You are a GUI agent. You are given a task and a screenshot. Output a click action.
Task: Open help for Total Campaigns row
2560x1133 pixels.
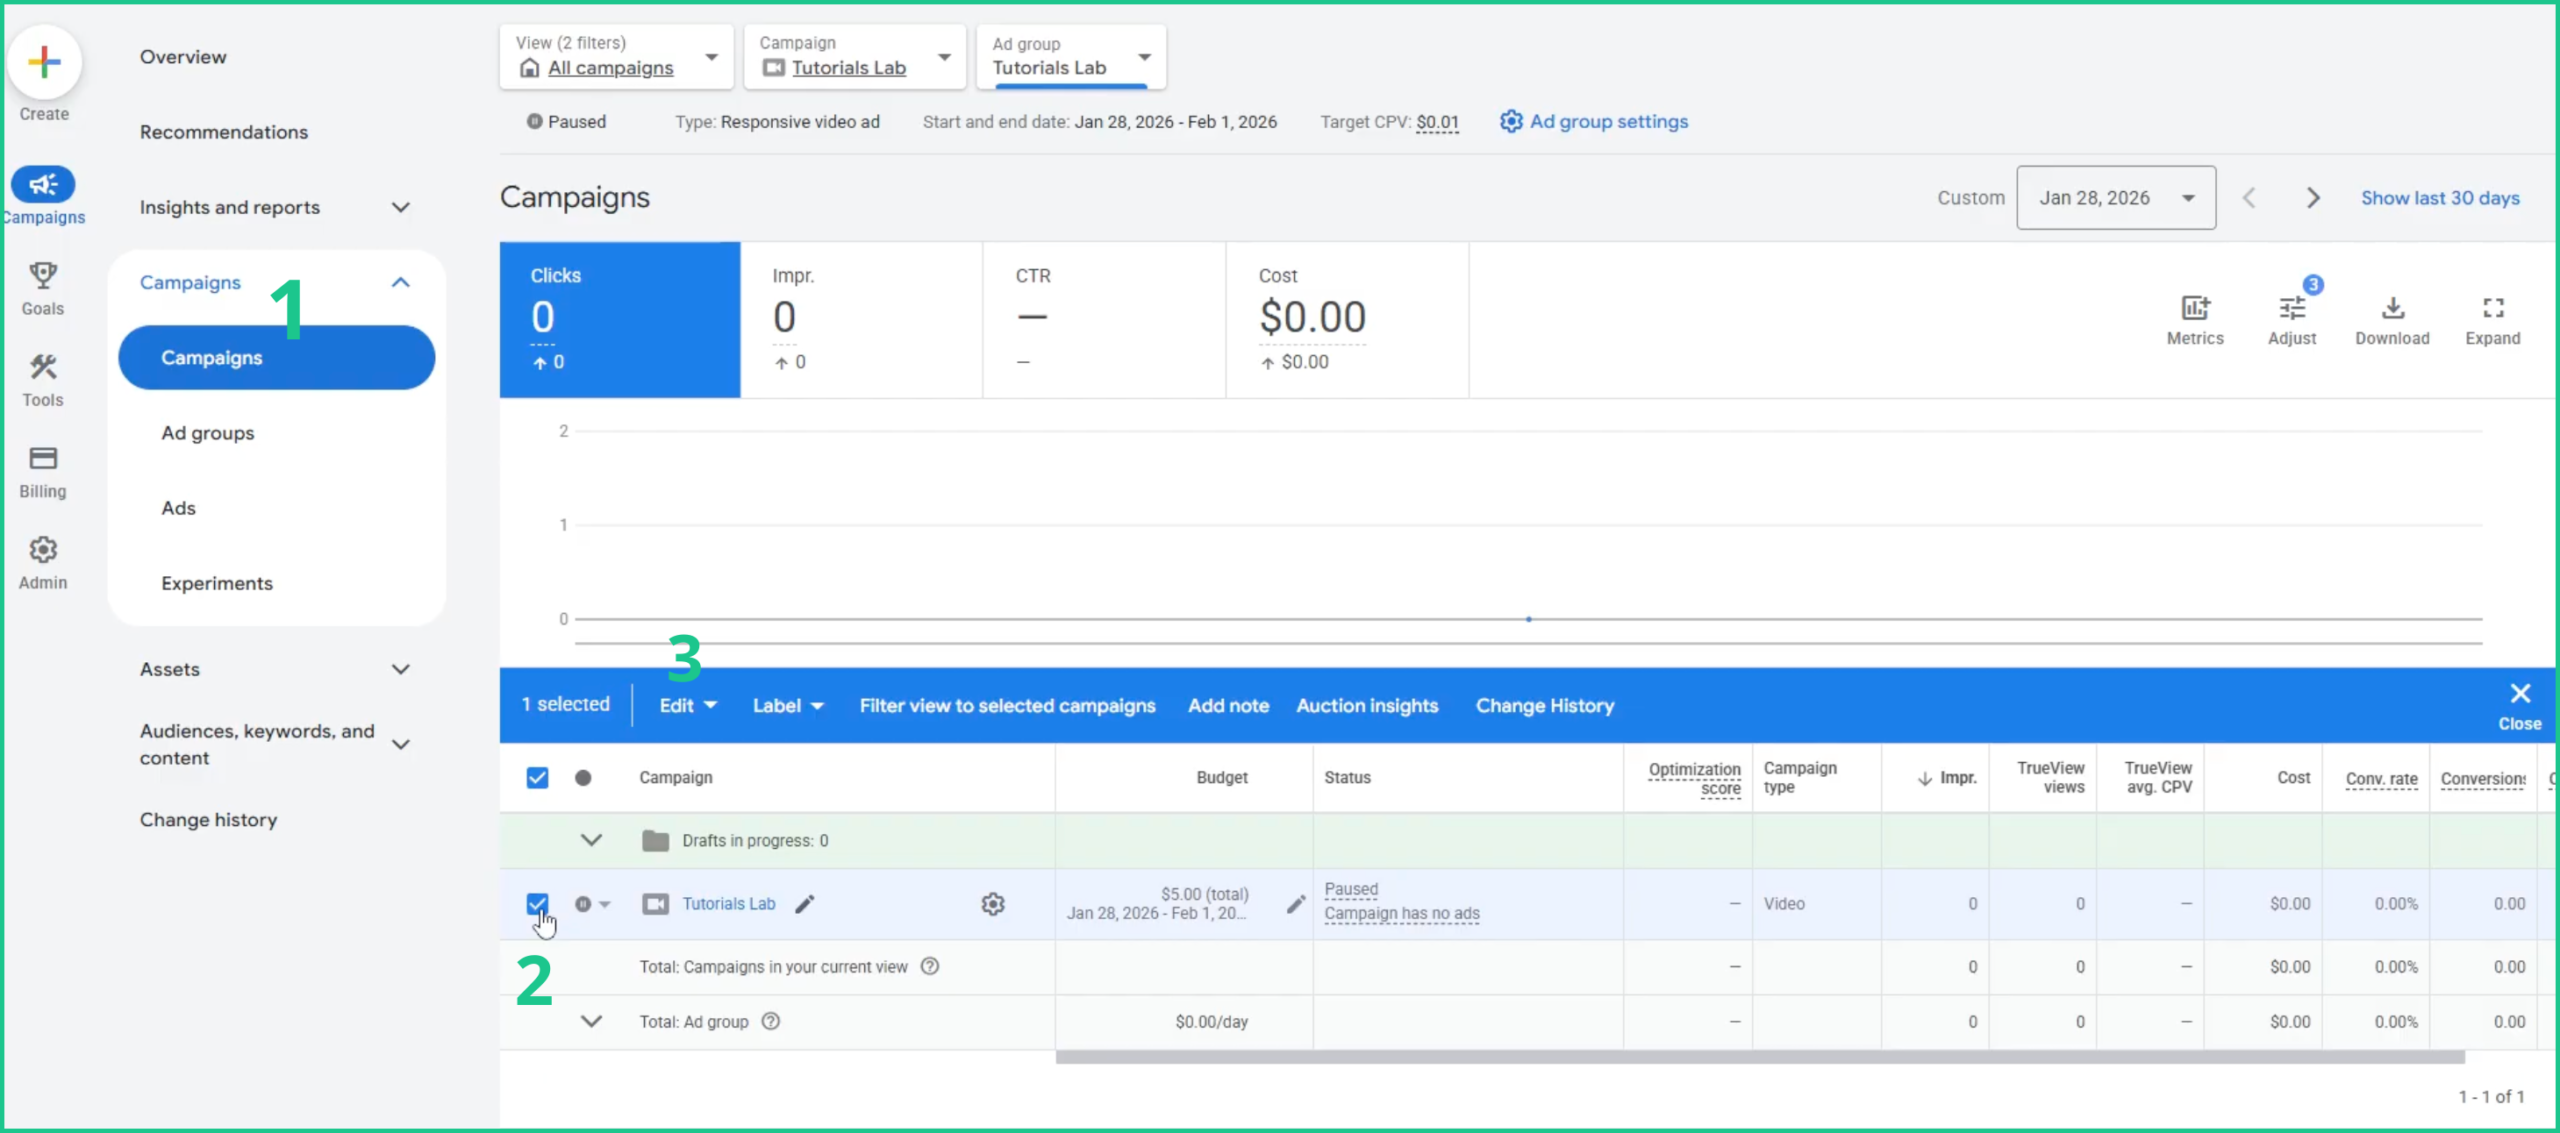tap(930, 966)
